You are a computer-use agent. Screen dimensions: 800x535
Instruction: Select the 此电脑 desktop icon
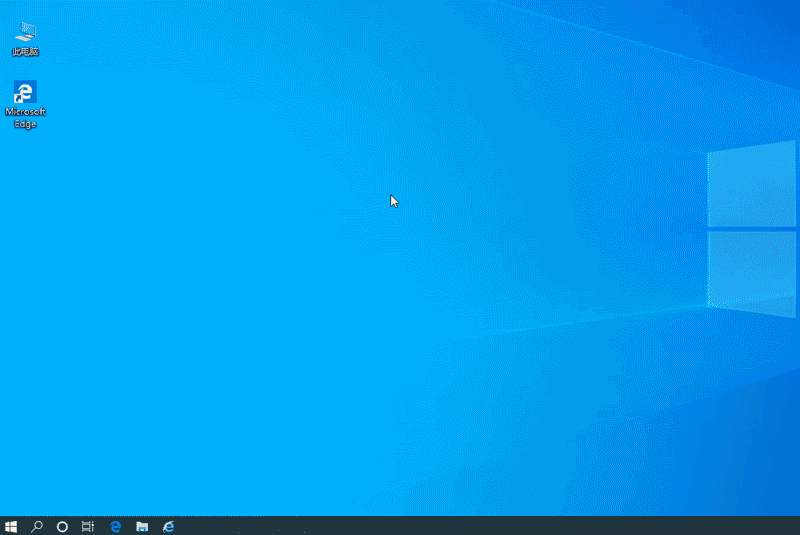tap(25, 33)
